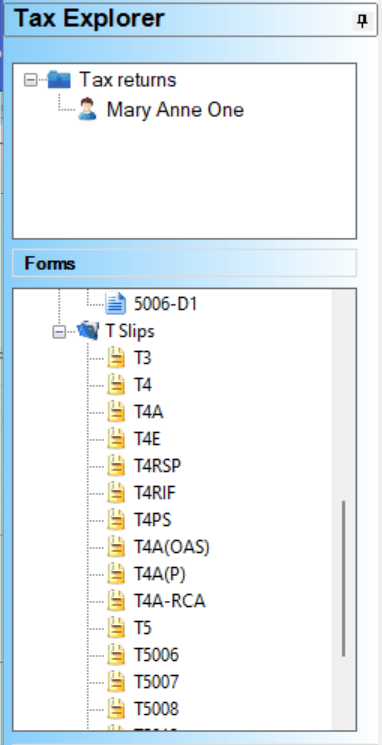Open the T4 slip
The width and height of the screenshot is (382, 745).
[143, 384]
